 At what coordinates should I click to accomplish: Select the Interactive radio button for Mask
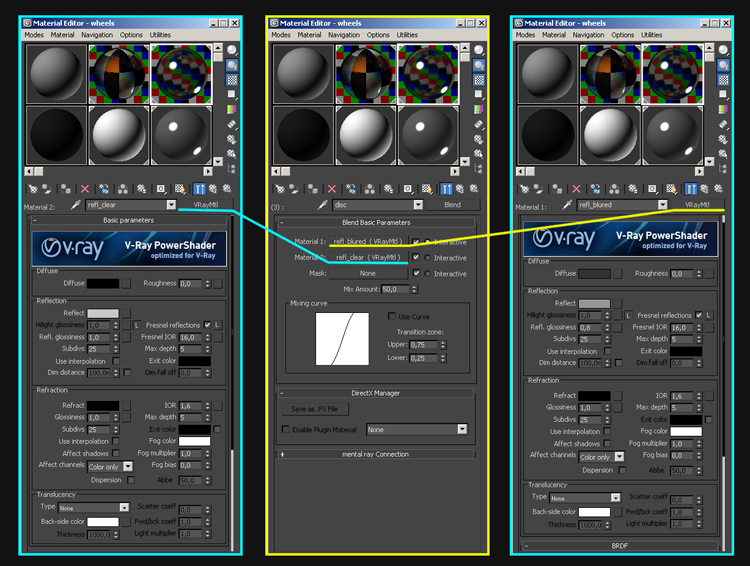coord(429,273)
